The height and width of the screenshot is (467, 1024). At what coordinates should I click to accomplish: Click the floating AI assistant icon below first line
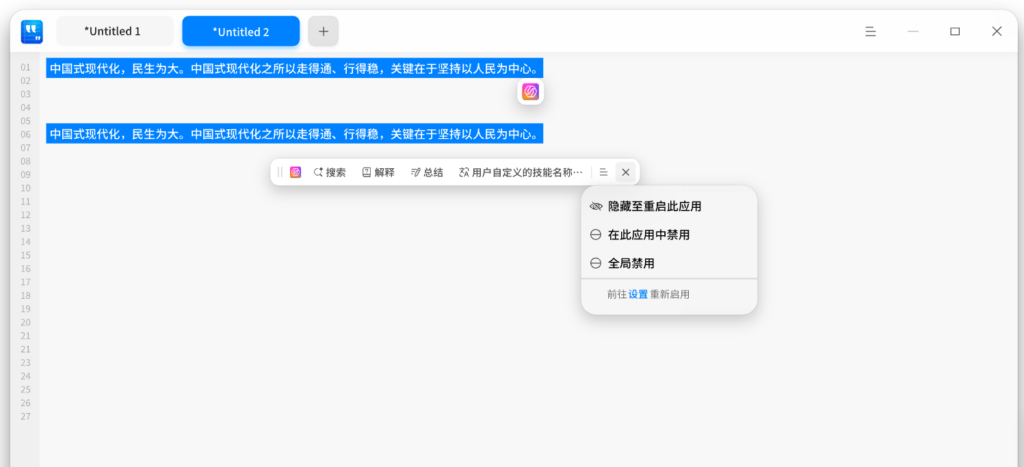[530, 92]
